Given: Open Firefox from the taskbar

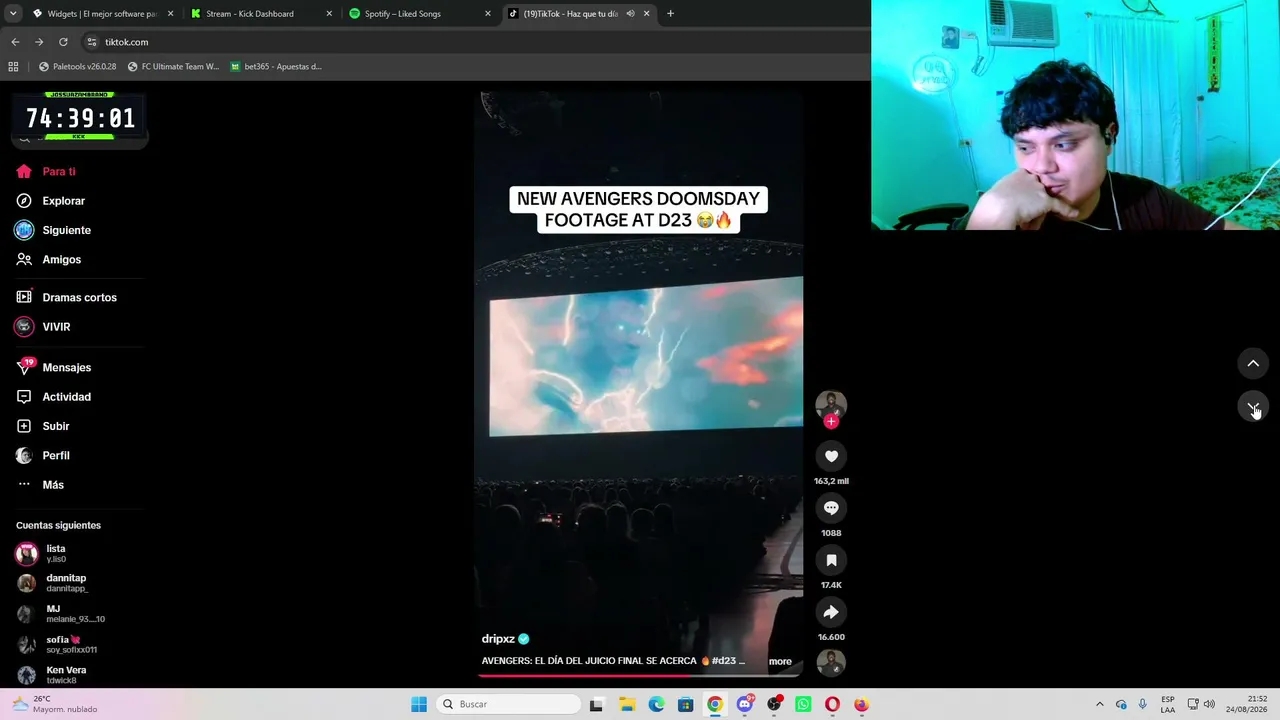Looking at the screenshot, I should coord(861,704).
